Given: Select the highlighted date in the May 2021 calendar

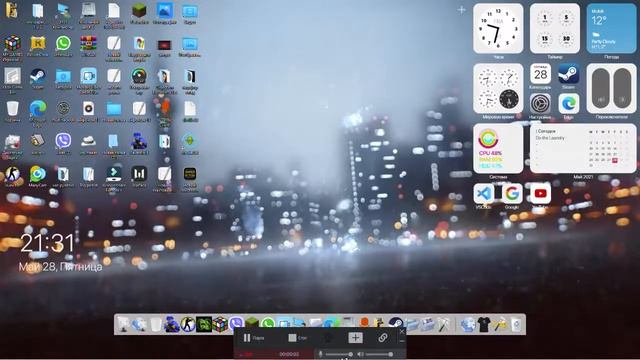Looking at the screenshot, I should coord(615,160).
